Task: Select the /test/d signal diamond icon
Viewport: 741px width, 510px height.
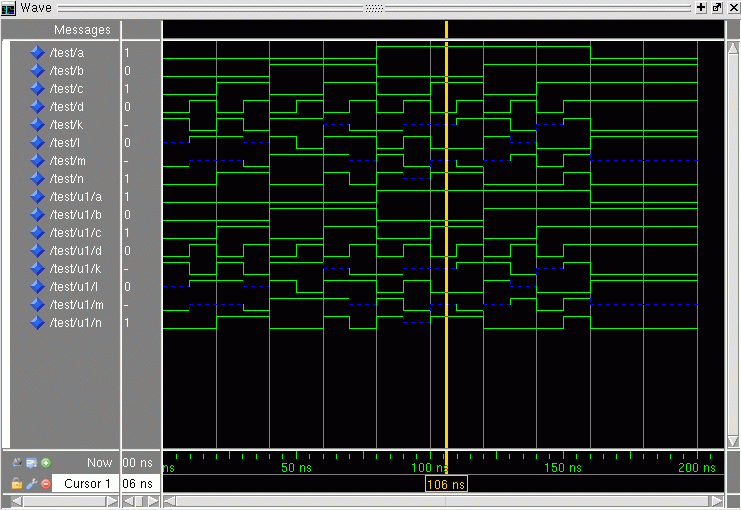Action: tap(37, 106)
